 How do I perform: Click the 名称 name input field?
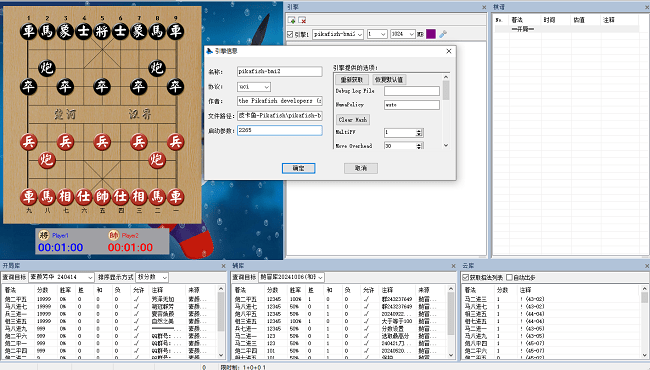point(280,71)
